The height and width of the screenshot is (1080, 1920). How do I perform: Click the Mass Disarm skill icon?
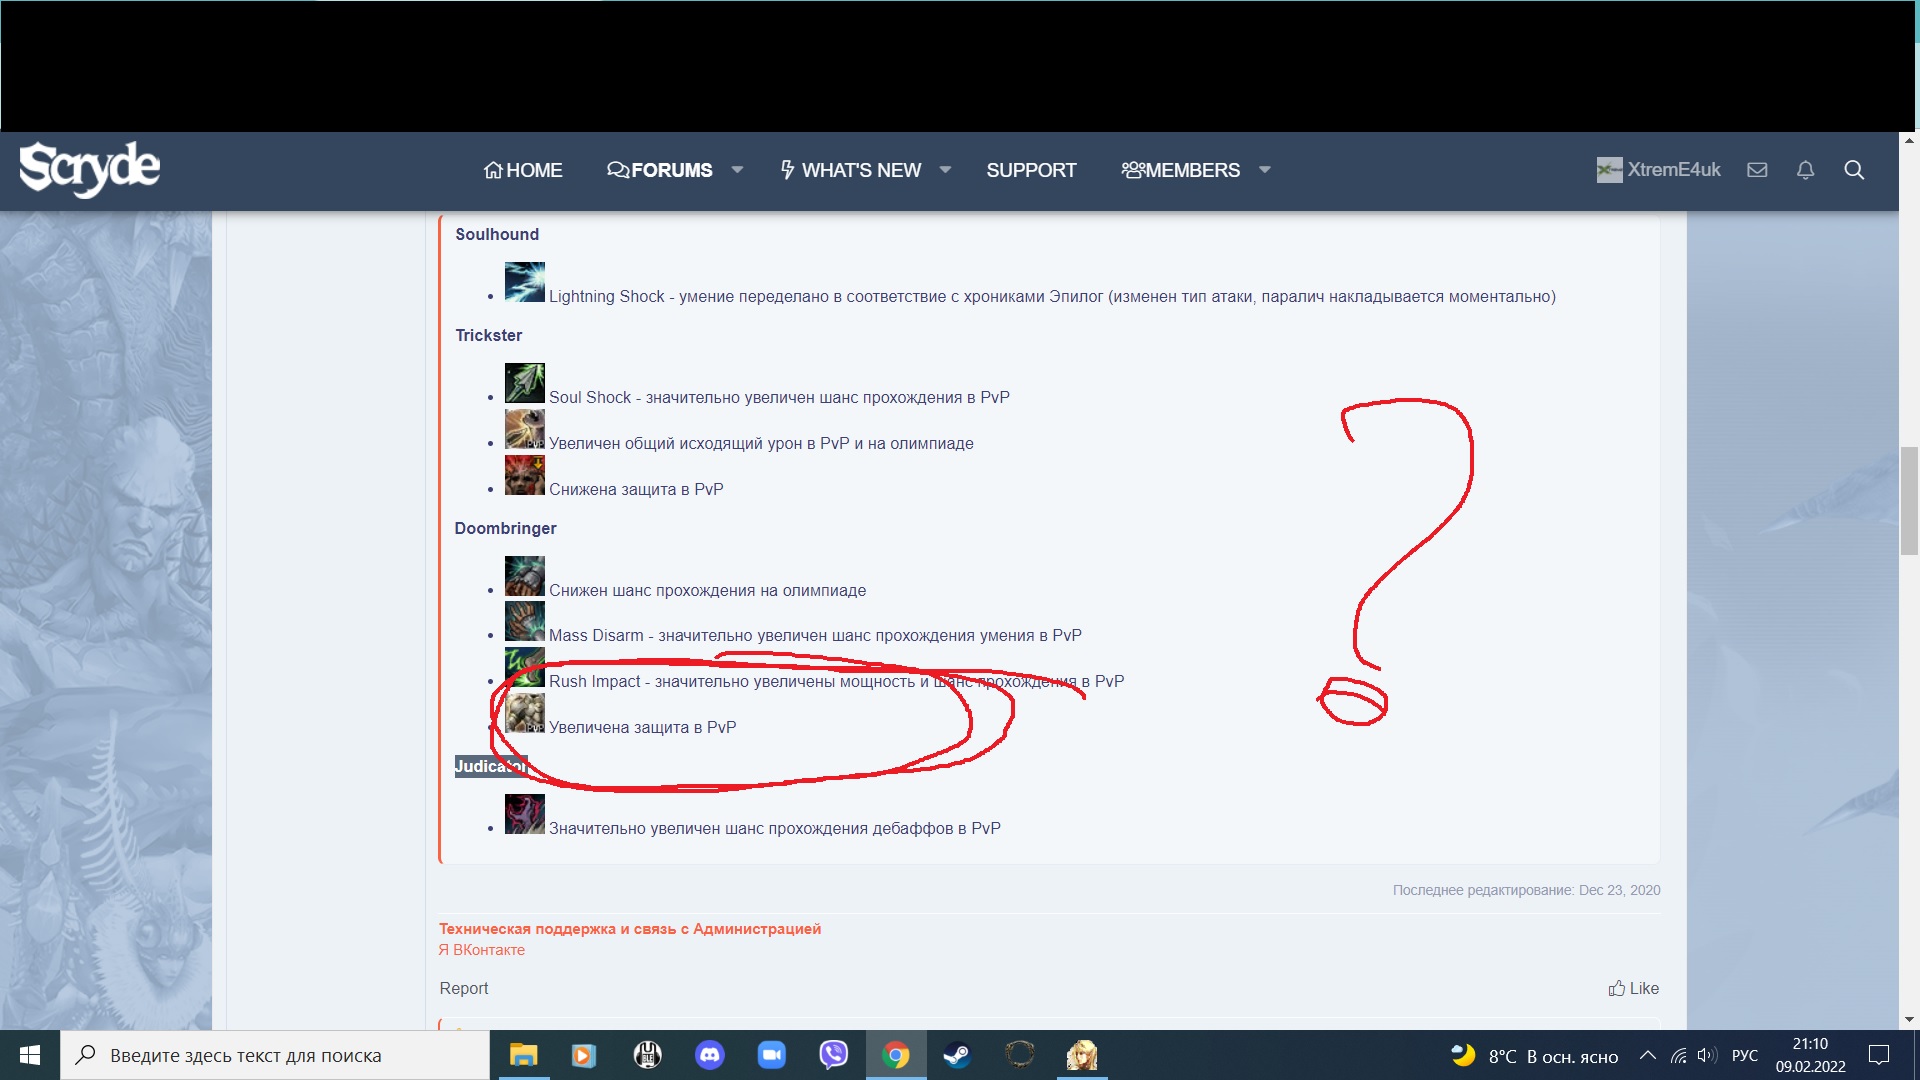(x=524, y=621)
